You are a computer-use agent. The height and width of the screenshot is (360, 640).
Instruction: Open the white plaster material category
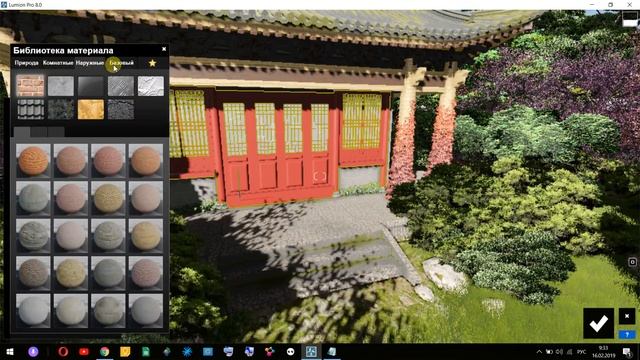151,86
